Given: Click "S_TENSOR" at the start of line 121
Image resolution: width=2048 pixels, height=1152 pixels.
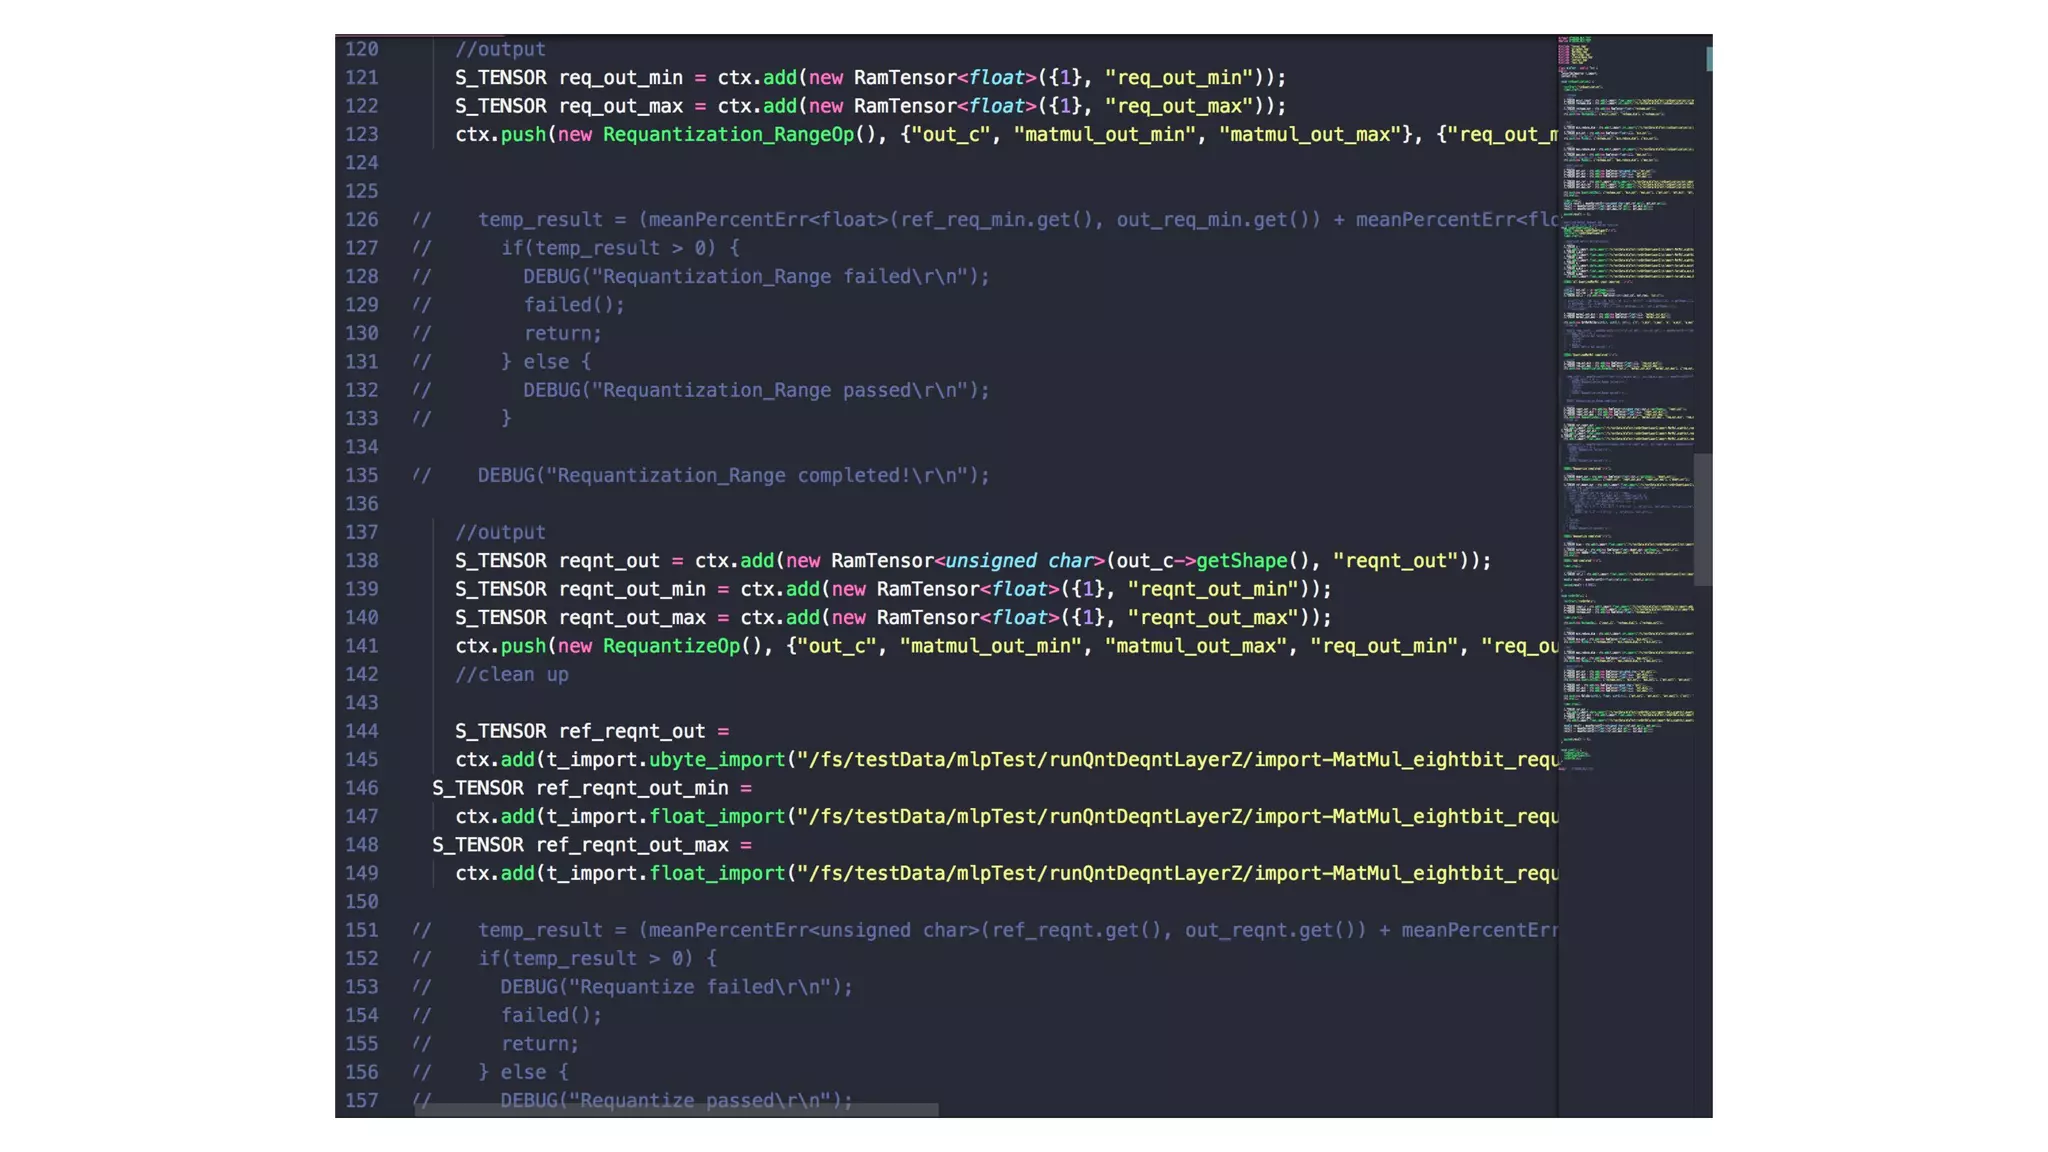Looking at the screenshot, I should (x=501, y=77).
